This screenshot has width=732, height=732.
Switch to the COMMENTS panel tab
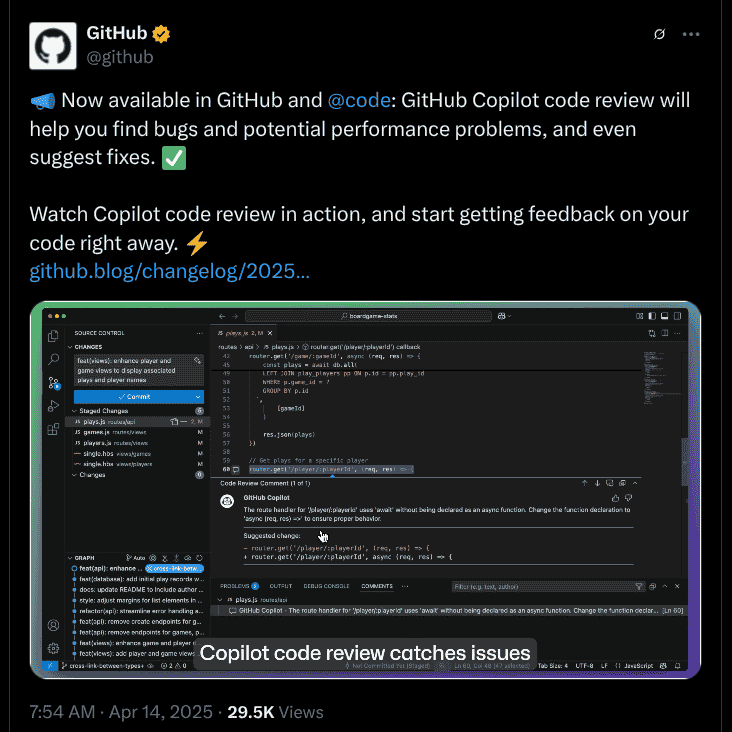click(x=377, y=586)
